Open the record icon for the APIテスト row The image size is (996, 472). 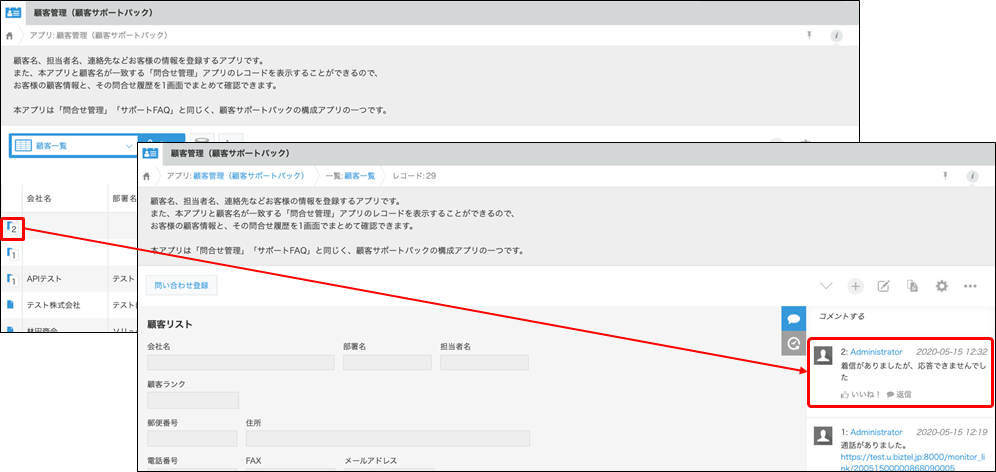coord(11,279)
